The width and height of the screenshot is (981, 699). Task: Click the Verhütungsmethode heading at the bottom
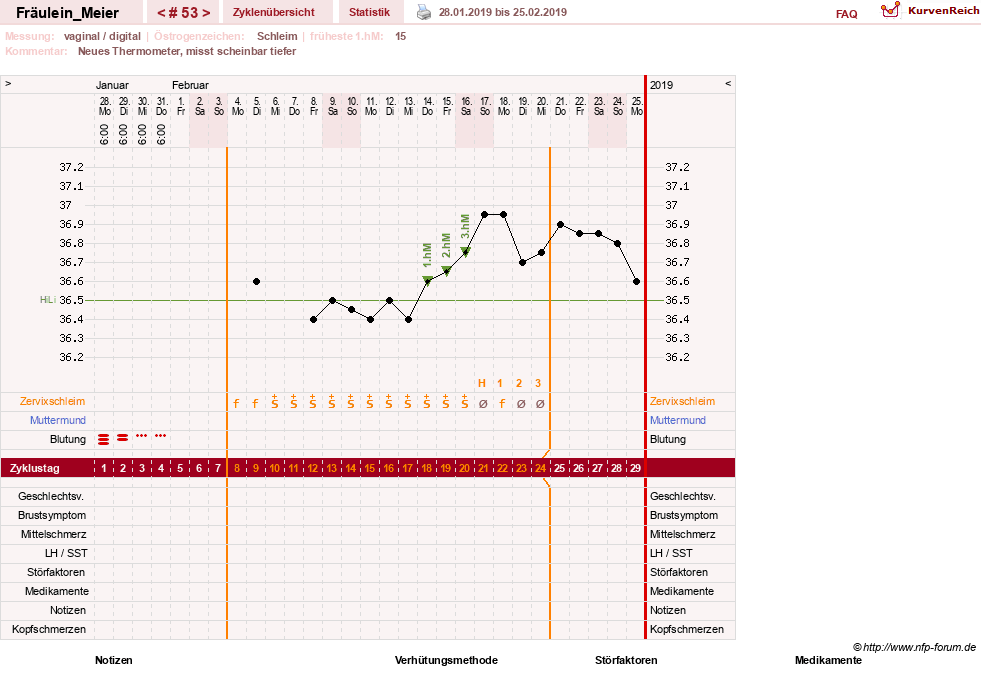tap(446, 660)
